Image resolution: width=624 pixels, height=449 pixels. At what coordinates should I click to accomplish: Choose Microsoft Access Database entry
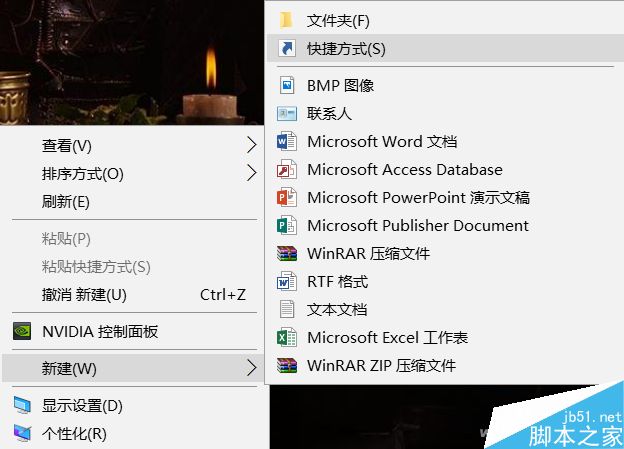445,169
